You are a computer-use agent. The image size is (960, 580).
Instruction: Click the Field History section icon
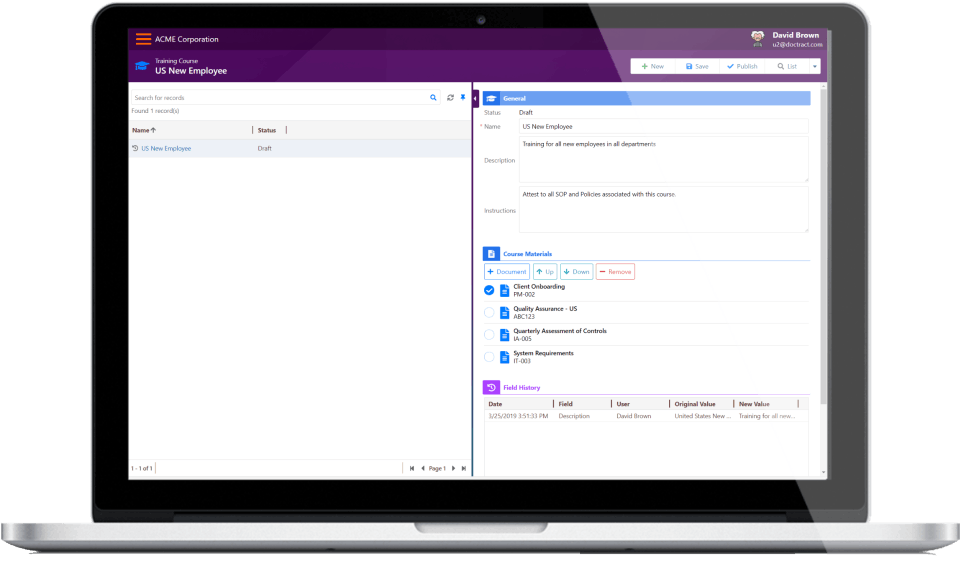(491, 387)
